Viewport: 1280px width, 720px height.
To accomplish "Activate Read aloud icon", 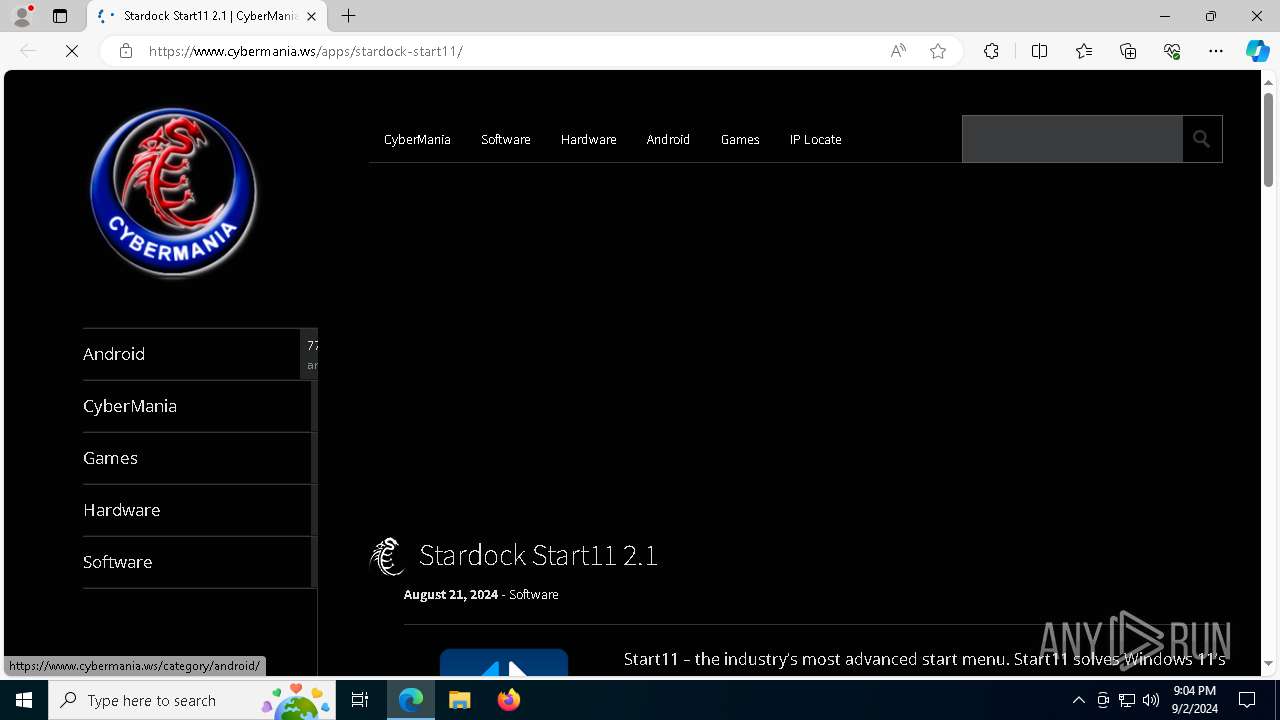I will [x=898, y=51].
